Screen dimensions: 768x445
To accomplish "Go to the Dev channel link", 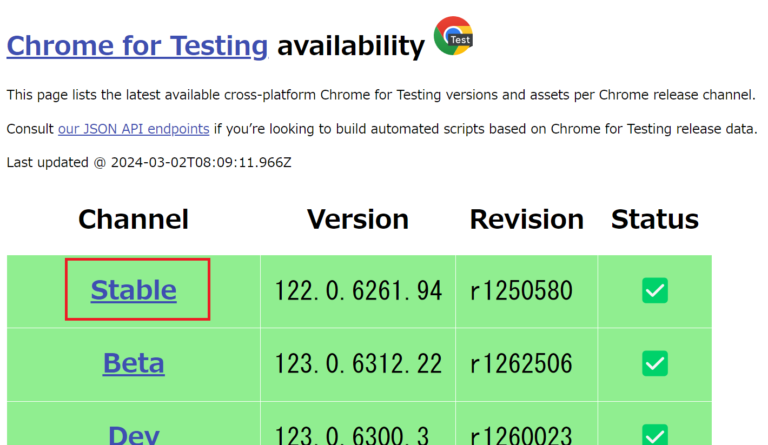I will [x=133, y=435].
